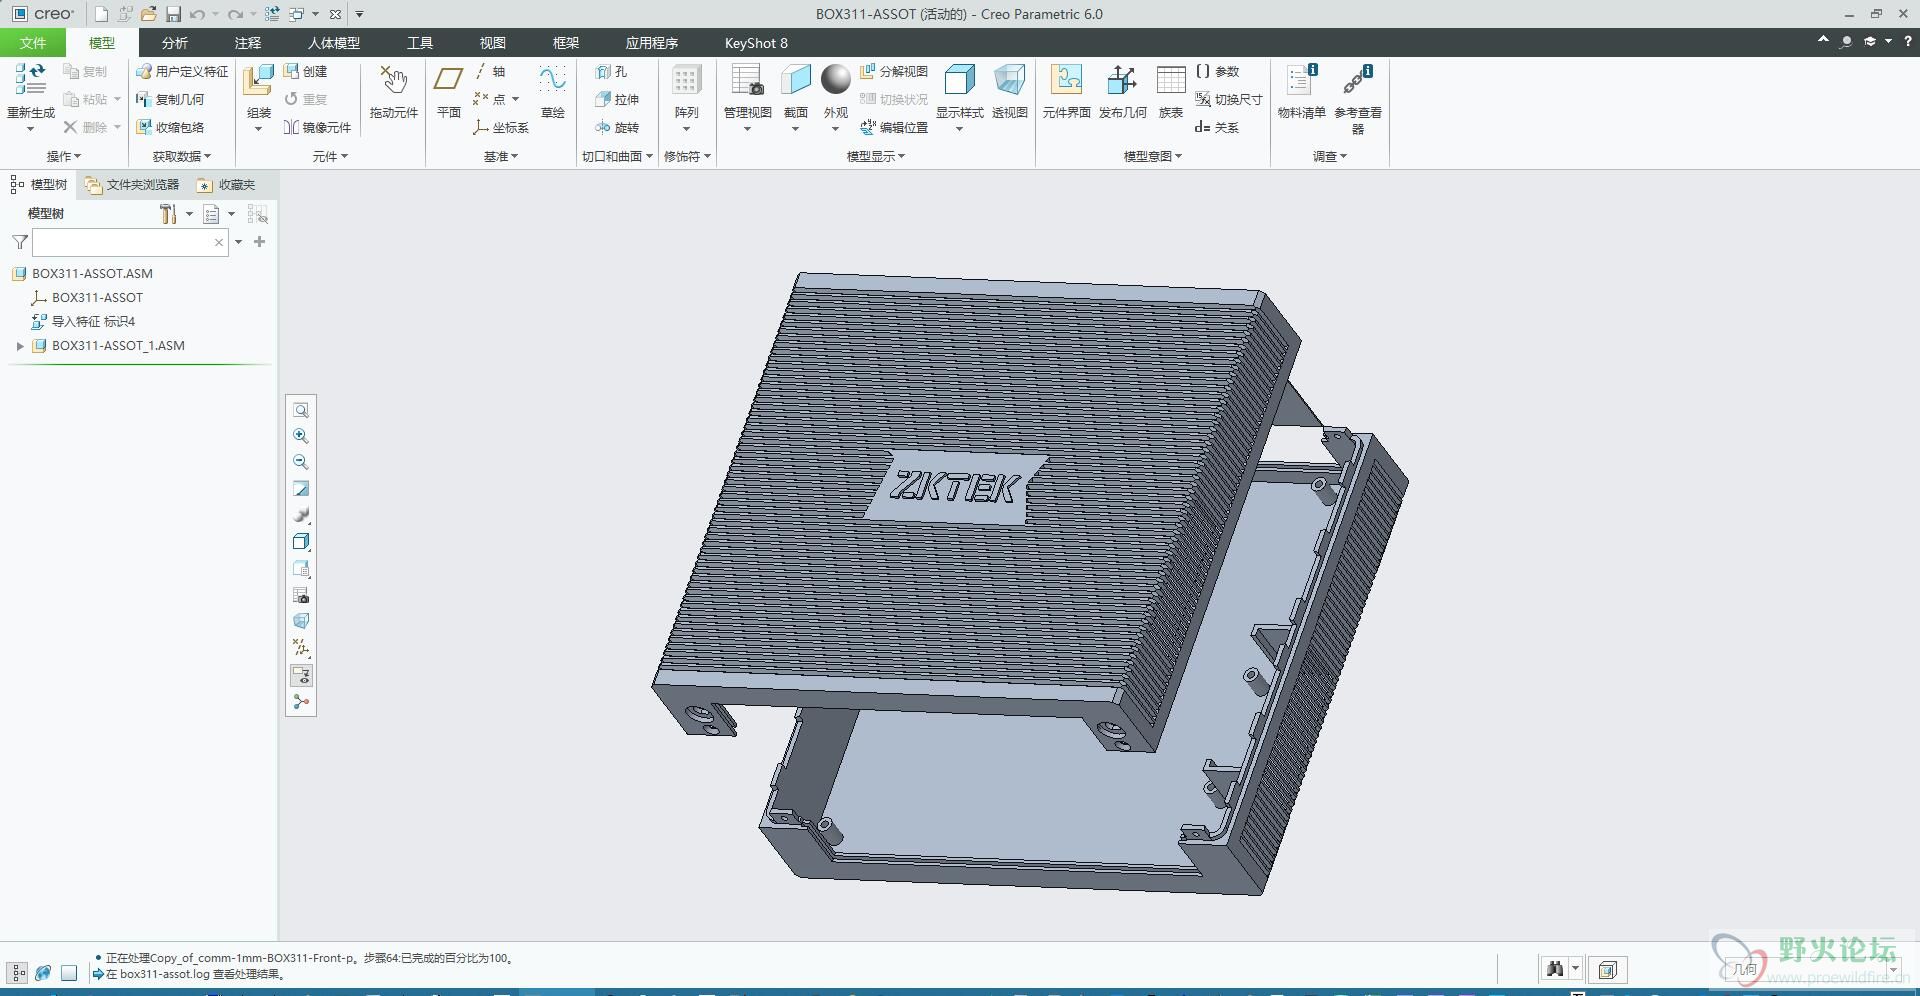The height and width of the screenshot is (996, 1920).
Task: Click the Component Interface (元件界面) icon
Action: [x=1066, y=80]
